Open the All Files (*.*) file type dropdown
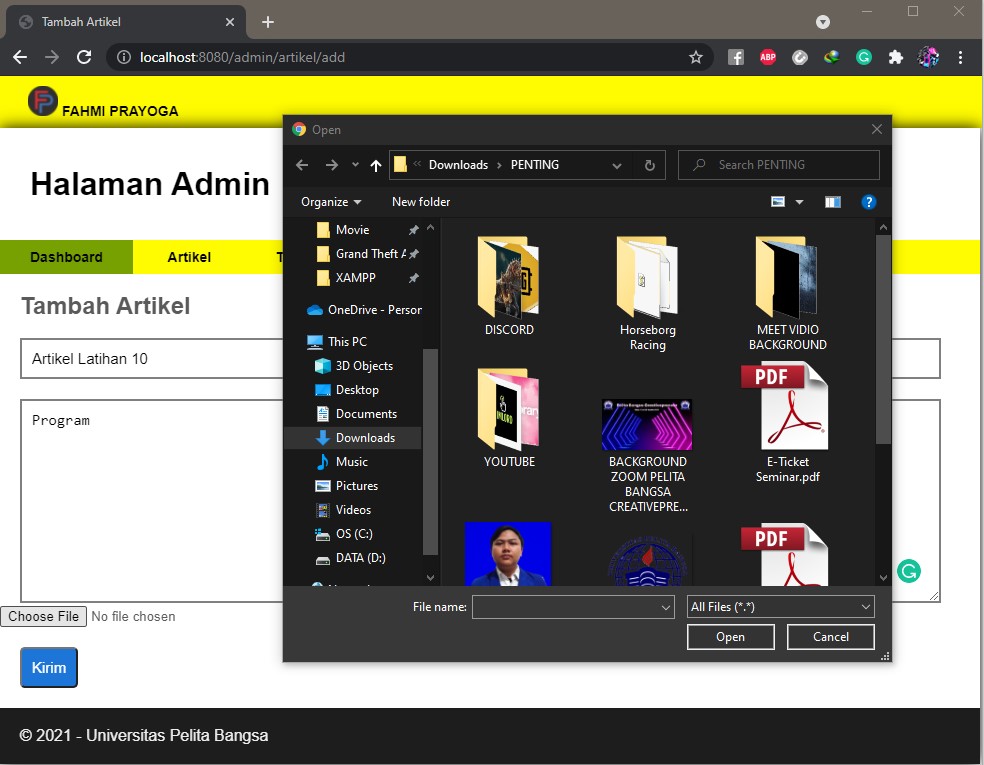This screenshot has width=984, height=765. [x=780, y=606]
